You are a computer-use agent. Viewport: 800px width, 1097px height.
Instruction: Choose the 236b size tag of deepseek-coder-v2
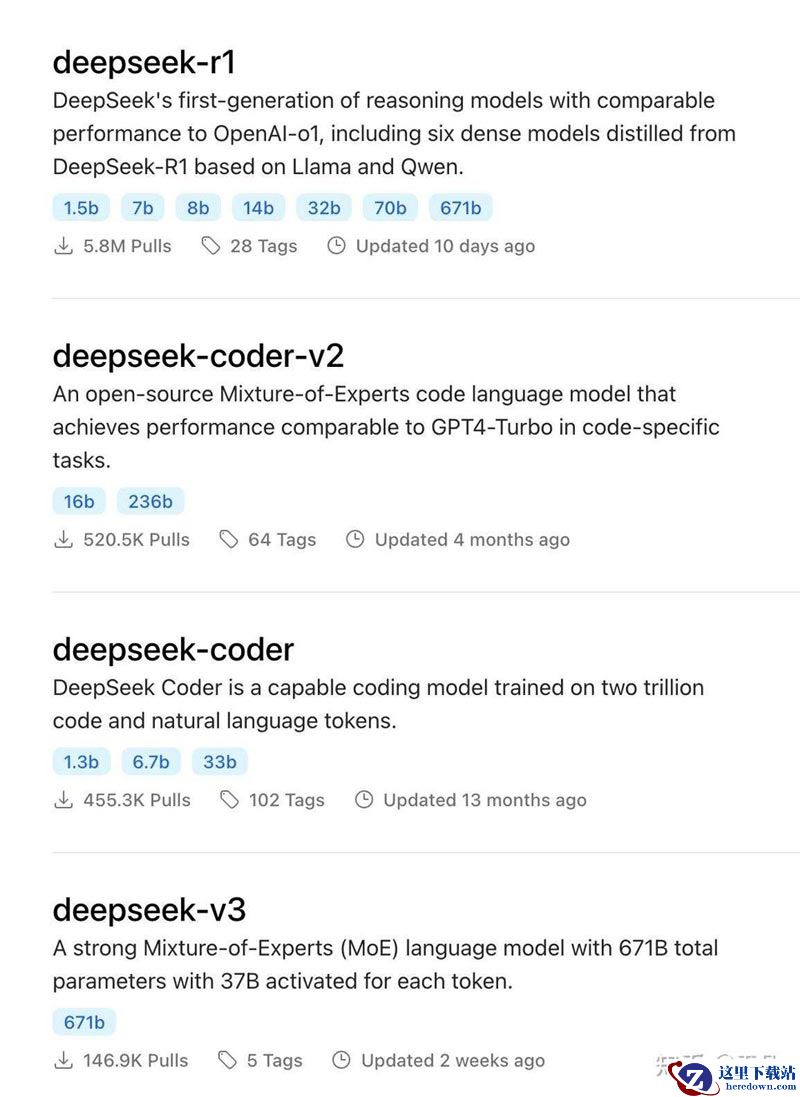[150, 502]
